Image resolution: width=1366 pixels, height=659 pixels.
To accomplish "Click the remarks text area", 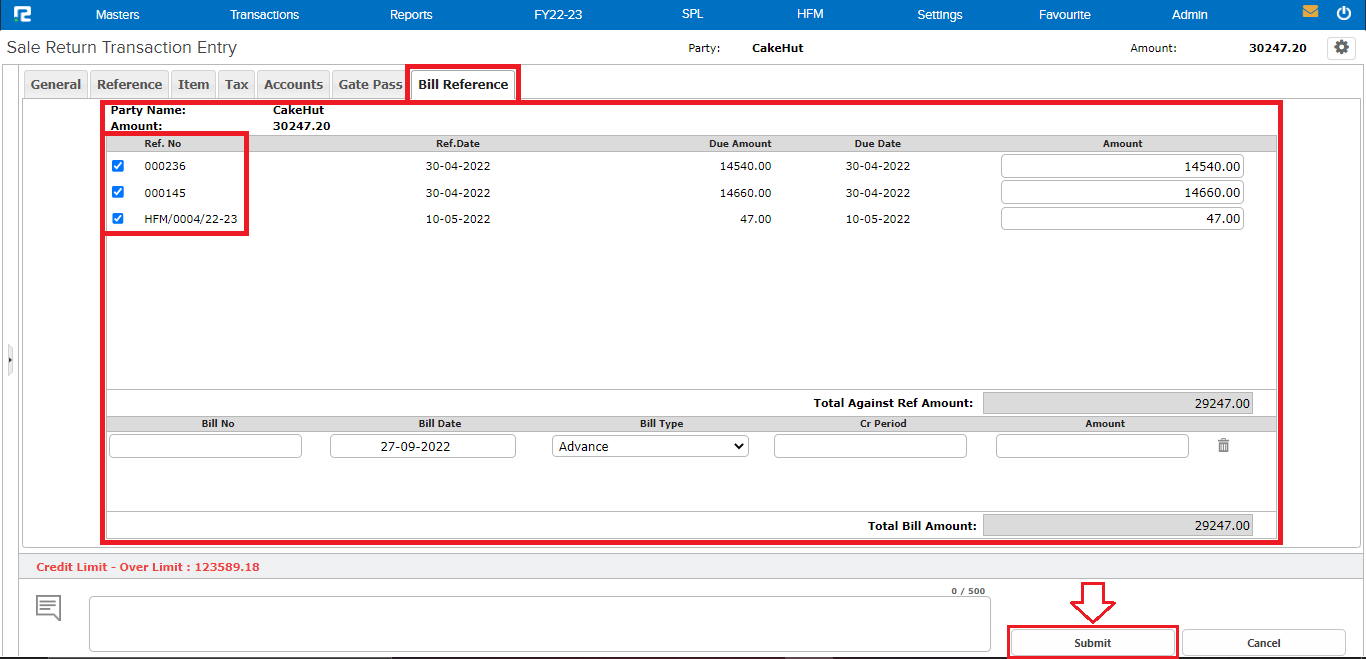I will 539,624.
